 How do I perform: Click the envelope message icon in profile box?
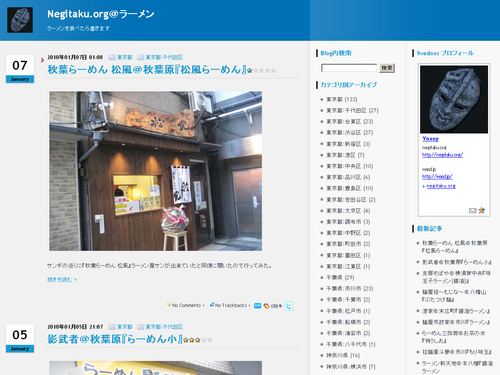[x=472, y=211]
